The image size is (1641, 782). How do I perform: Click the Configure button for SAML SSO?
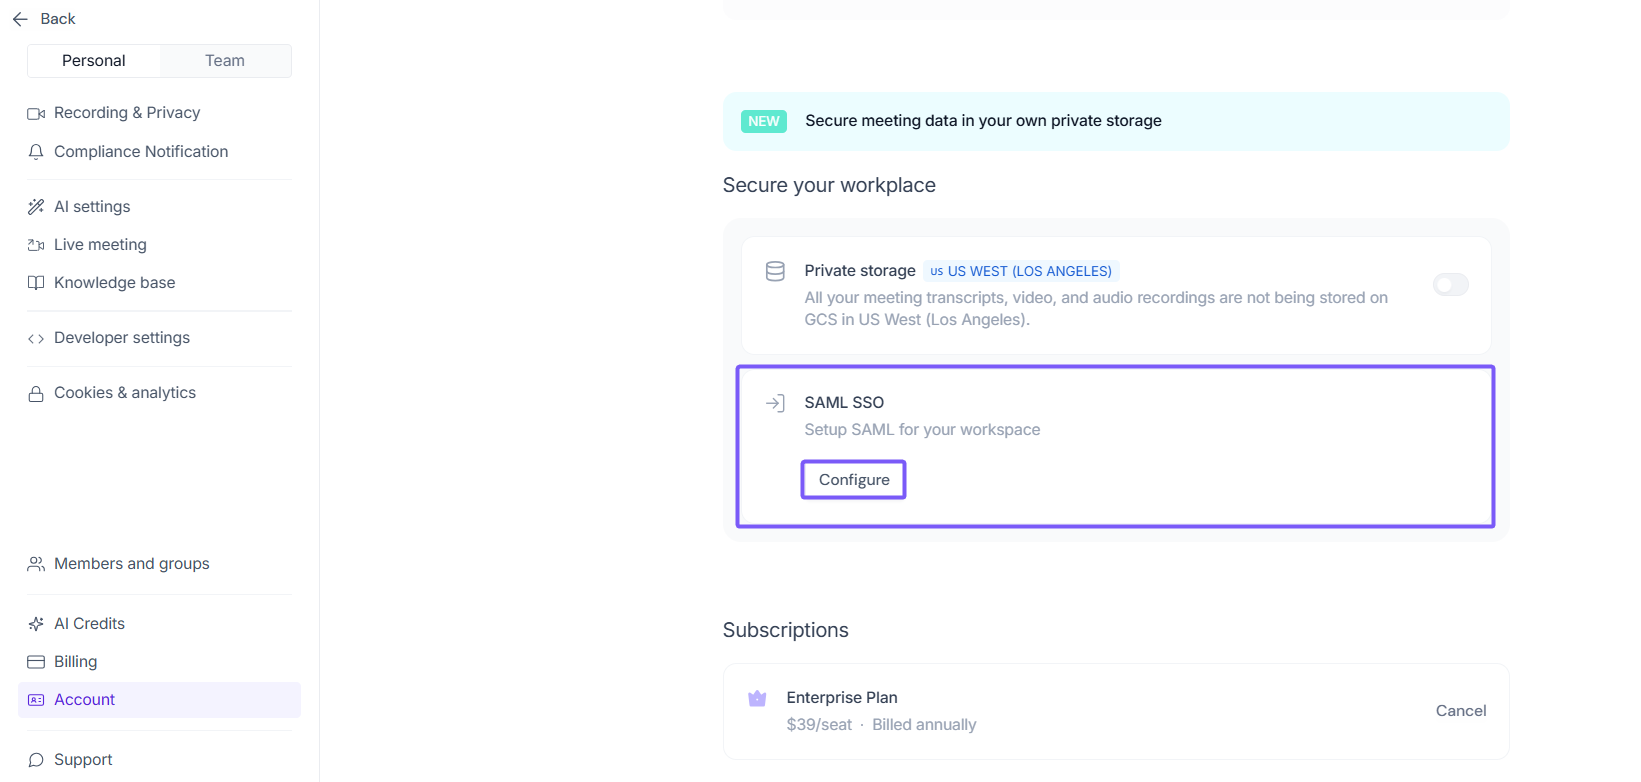(x=854, y=480)
